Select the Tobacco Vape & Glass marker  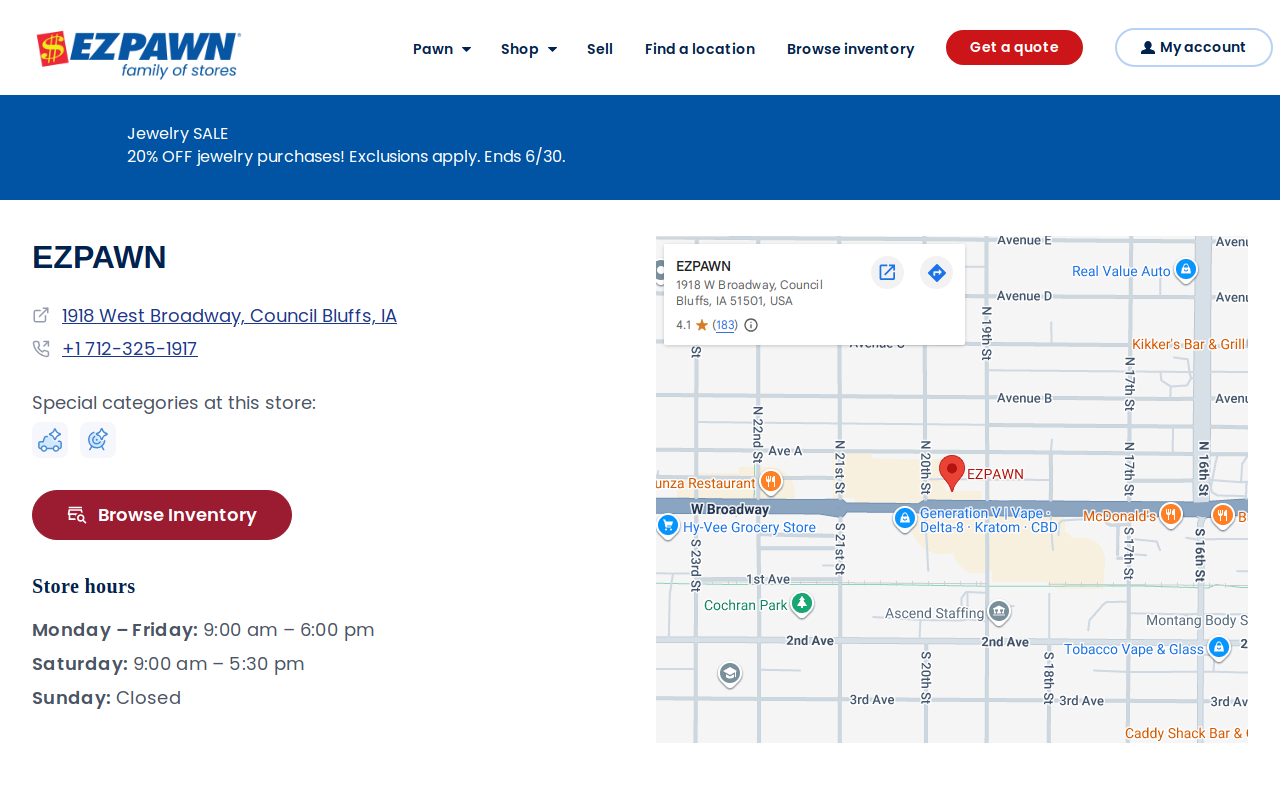1218,648
